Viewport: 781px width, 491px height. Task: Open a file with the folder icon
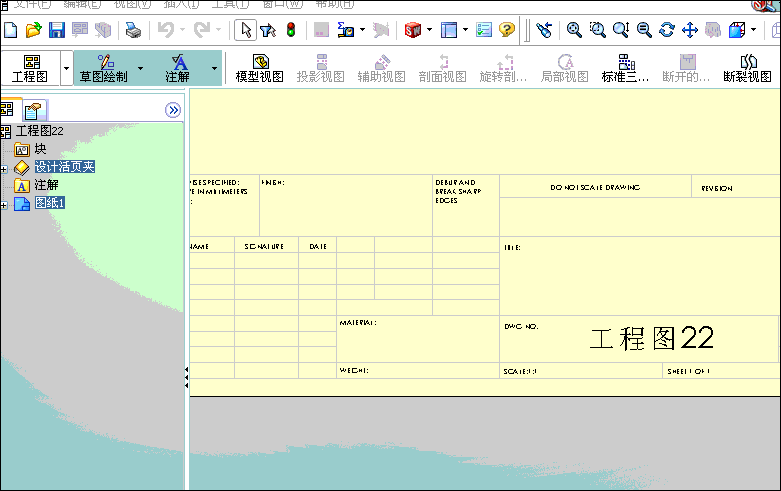click(33, 30)
